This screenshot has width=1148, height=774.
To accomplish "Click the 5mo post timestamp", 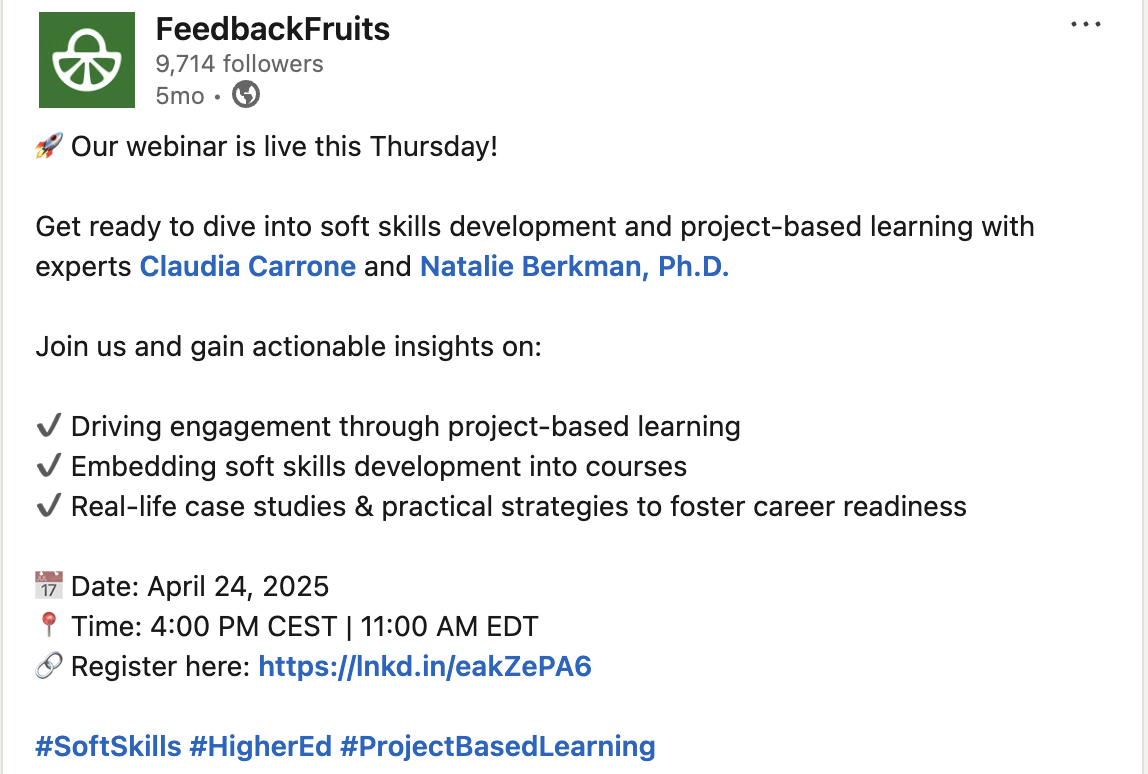I will click(180, 96).
